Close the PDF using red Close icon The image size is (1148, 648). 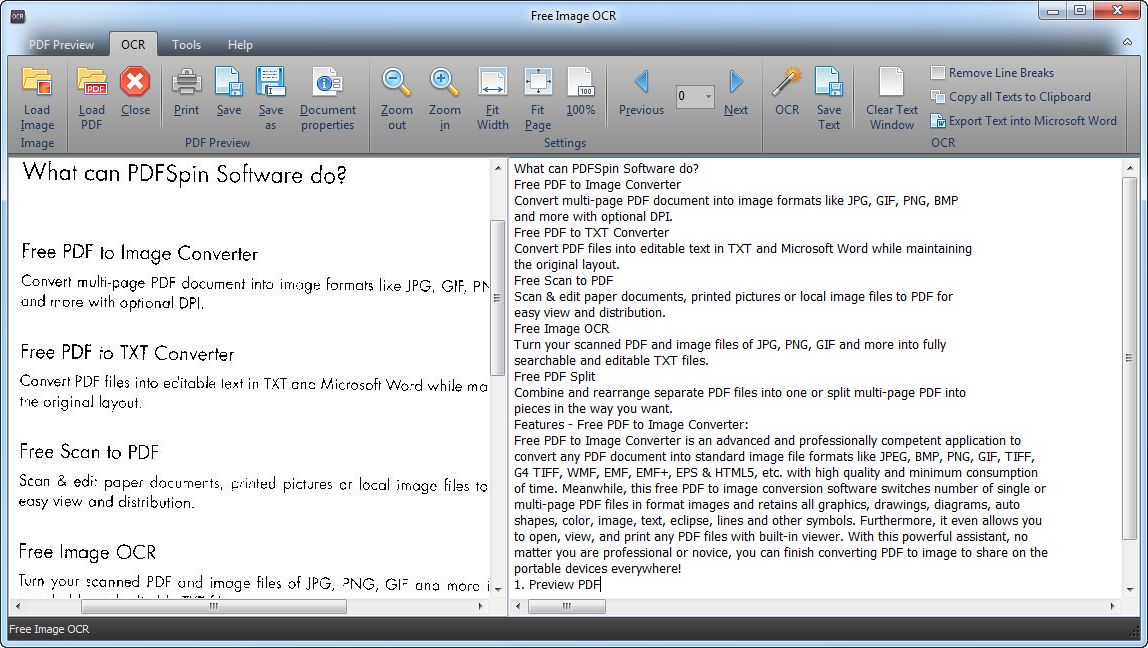135,81
